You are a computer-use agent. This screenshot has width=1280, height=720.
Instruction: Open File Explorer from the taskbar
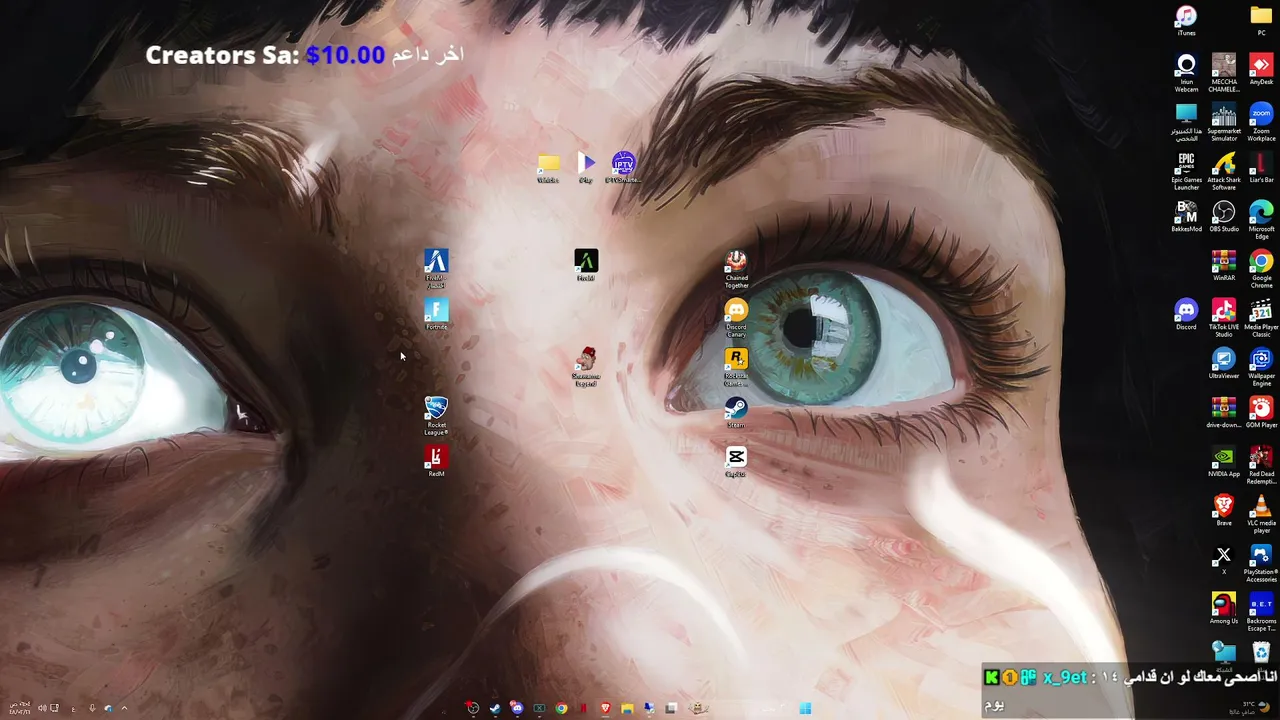coord(627,709)
